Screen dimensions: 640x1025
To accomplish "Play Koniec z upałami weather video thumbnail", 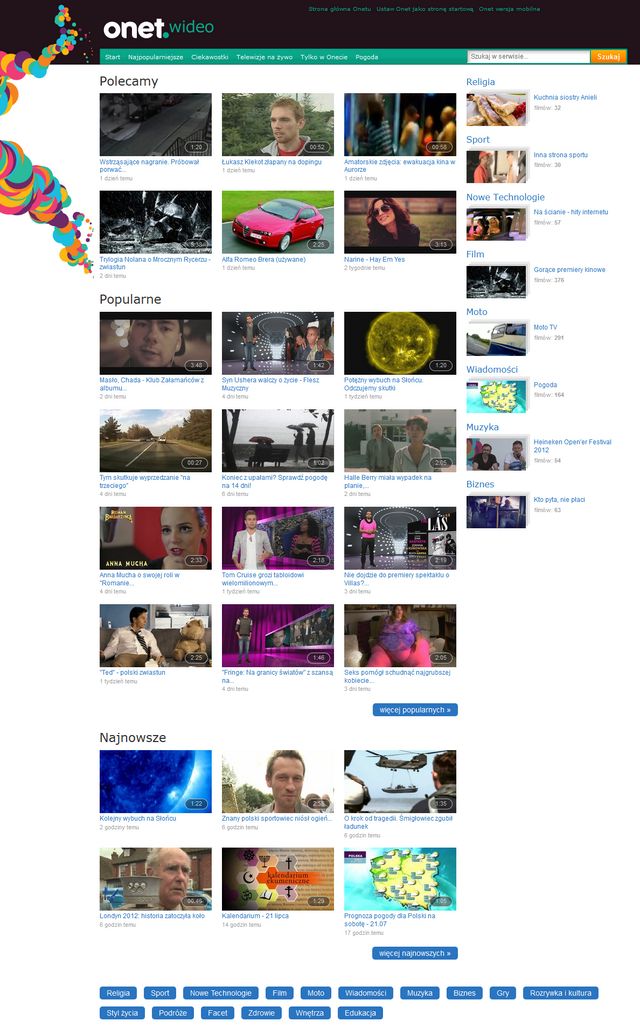I will (x=278, y=440).
